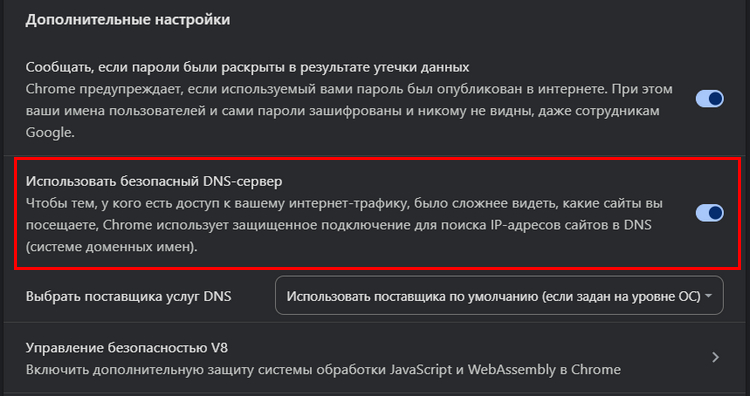Click the 'Чтобы тем, у кого есть доступ' description

344,204
